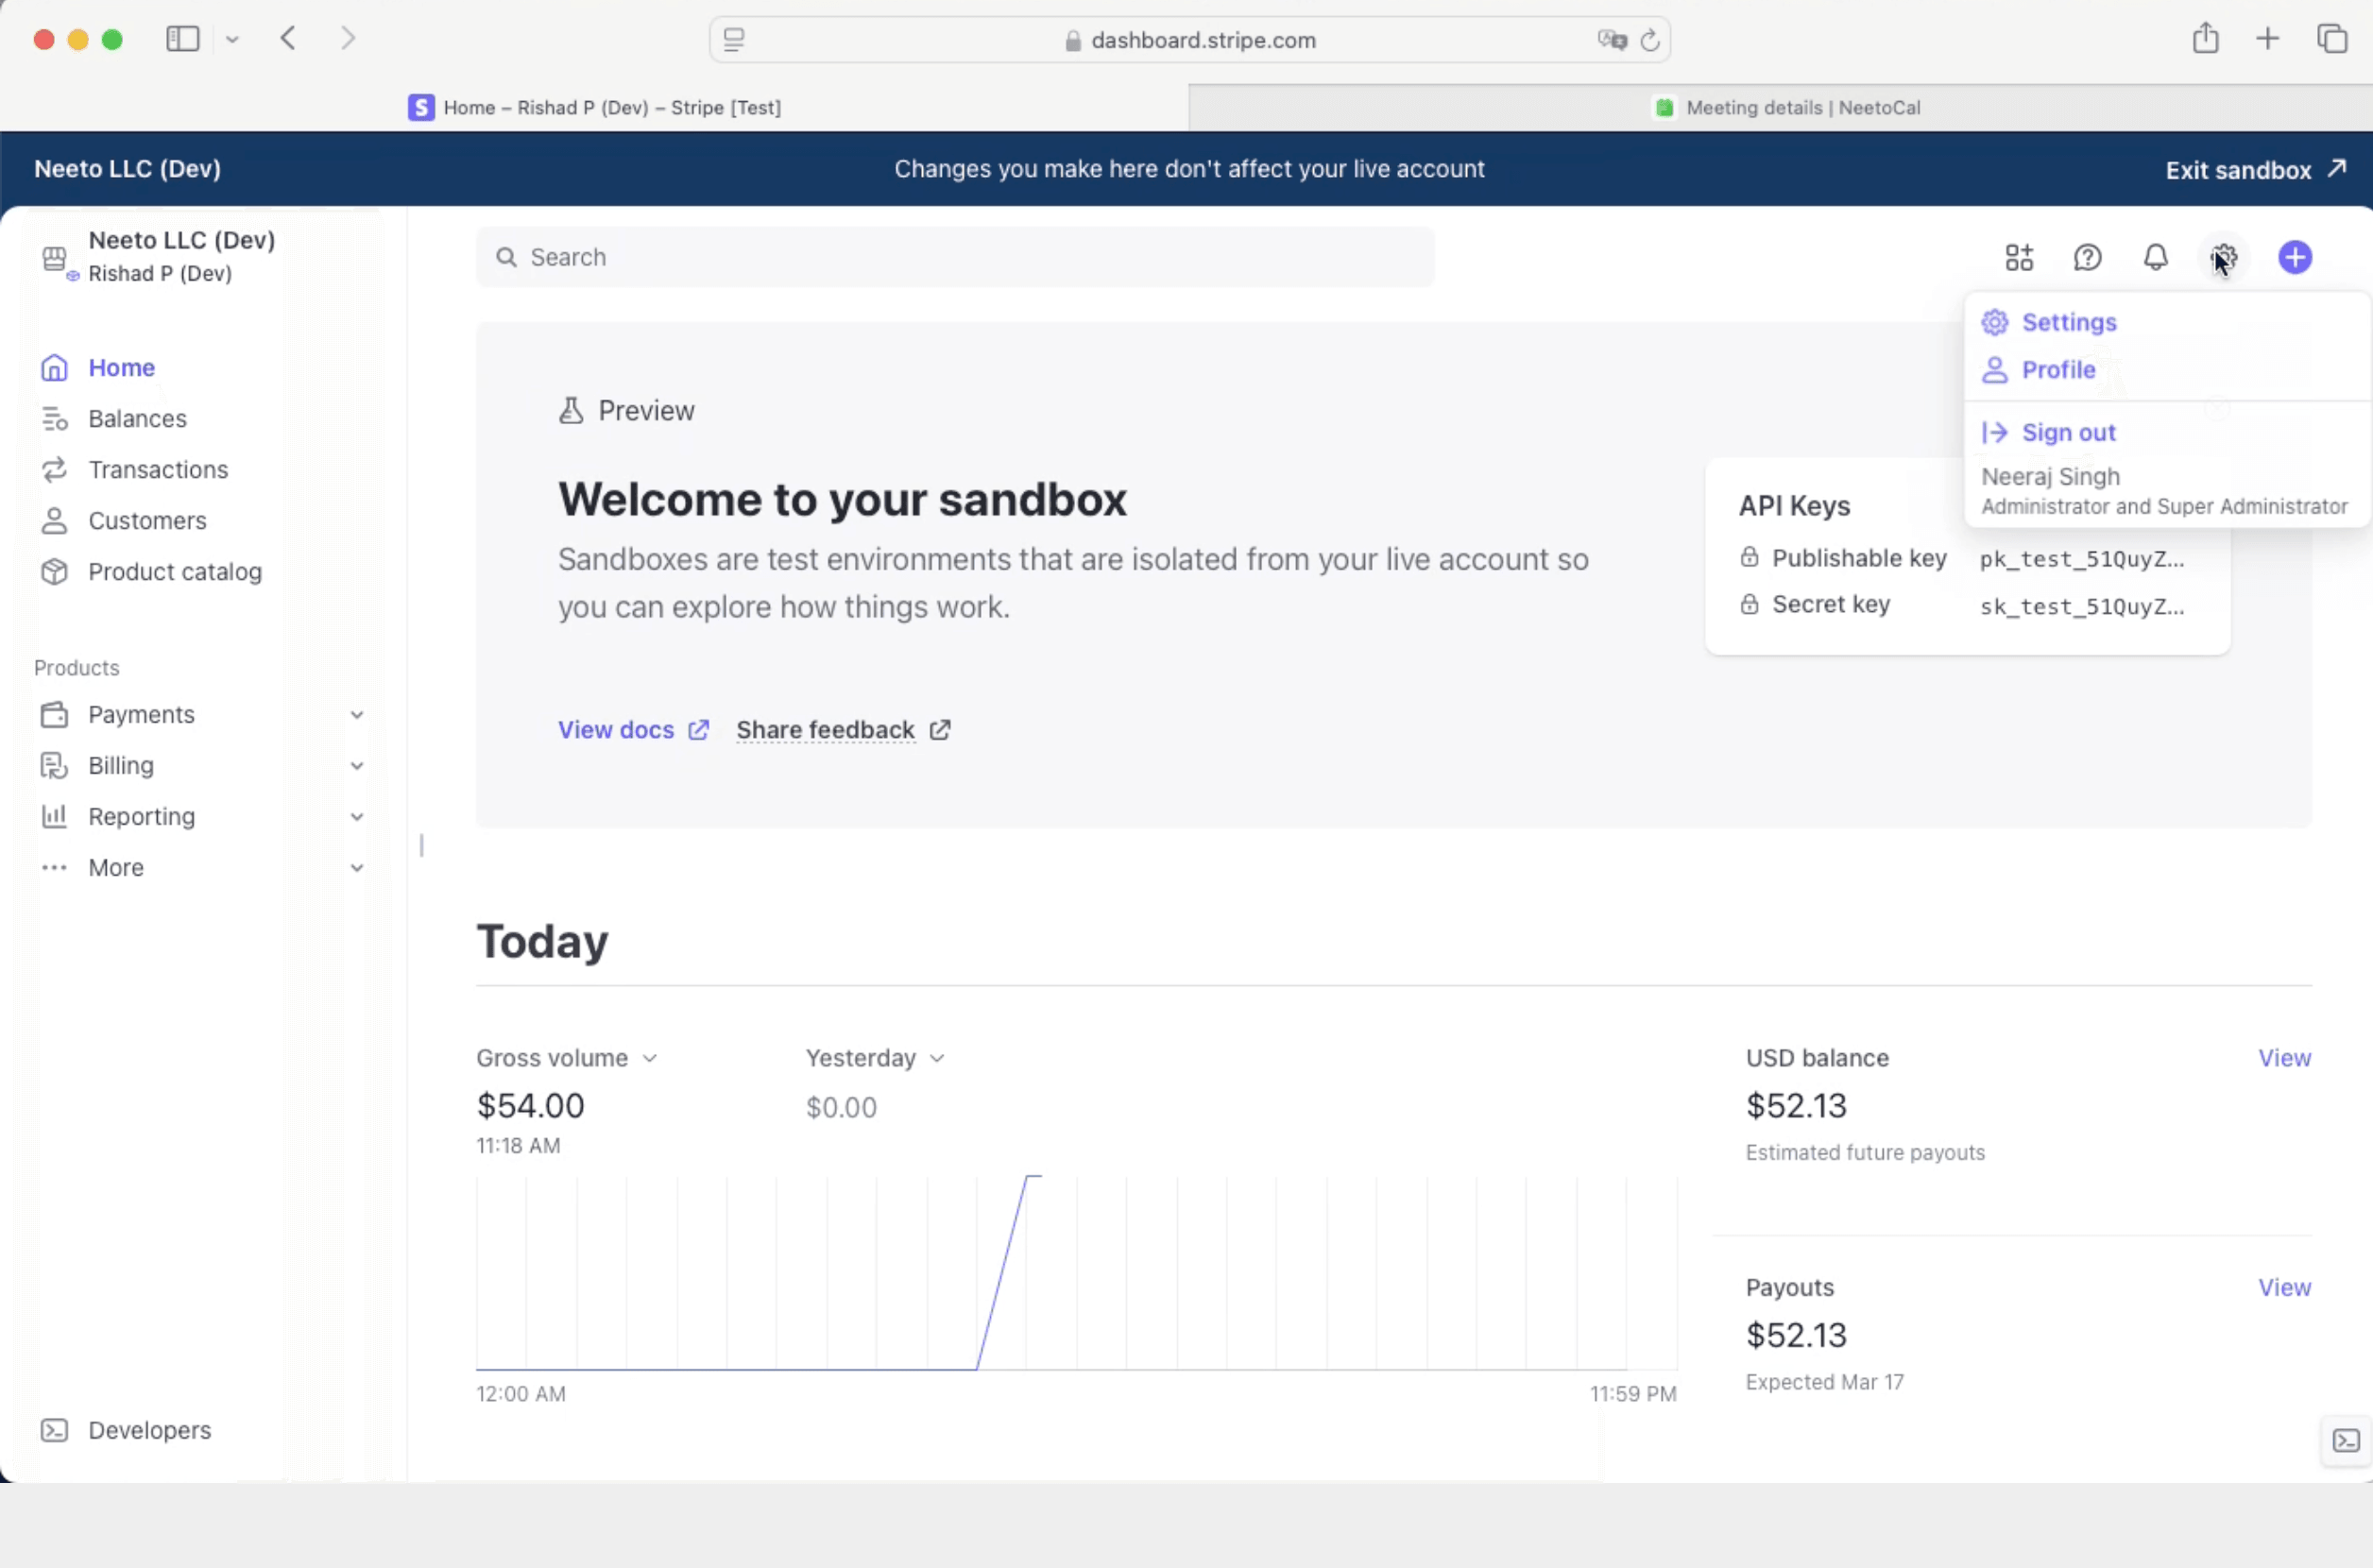The height and width of the screenshot is (1568, 2373).
Task: Open Customers in the sidebar
Action: [147, 521]
